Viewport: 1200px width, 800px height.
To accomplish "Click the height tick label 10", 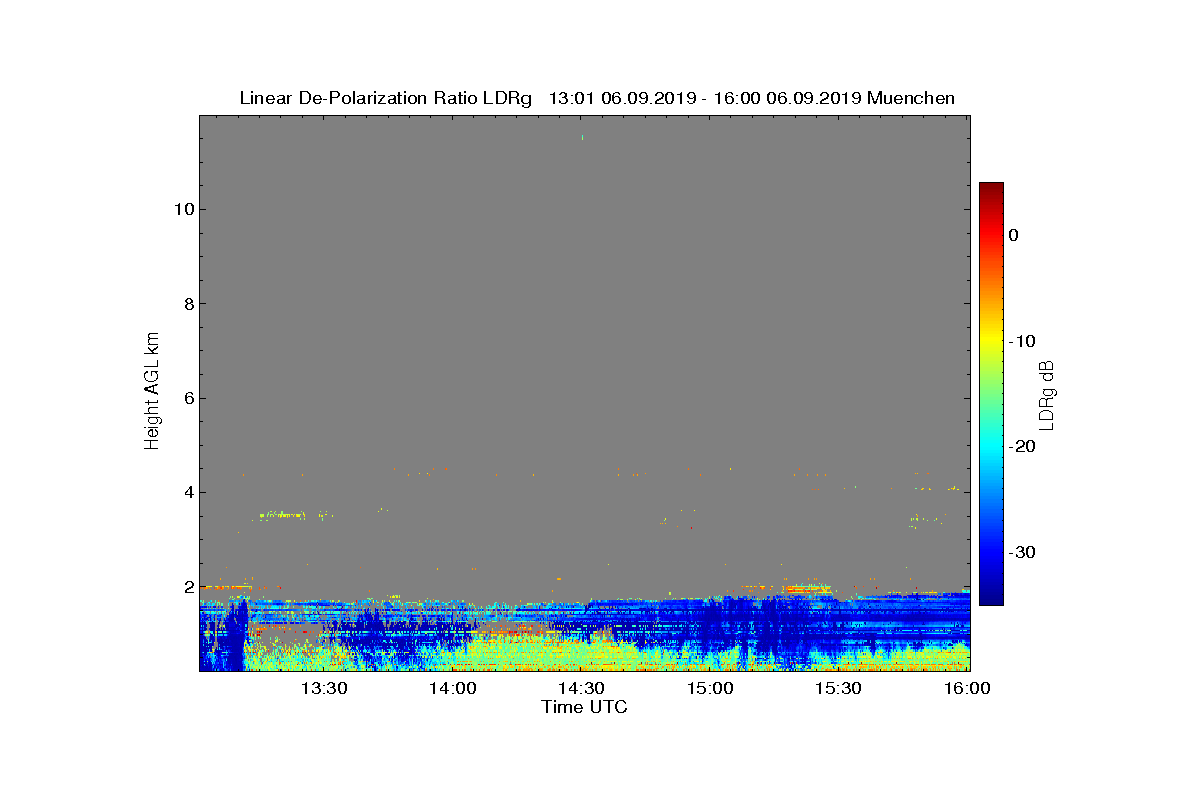I will point(182,209).
